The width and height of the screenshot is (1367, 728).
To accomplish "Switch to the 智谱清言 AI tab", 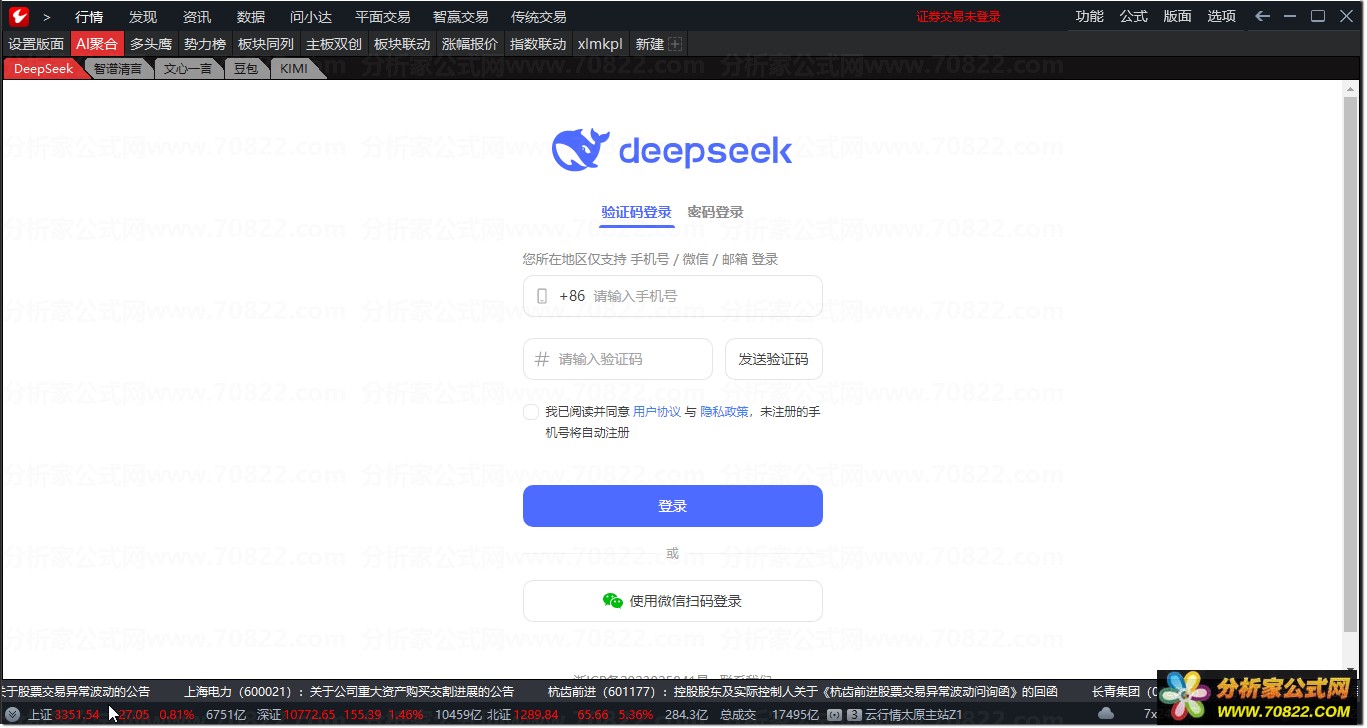I will [118, 69].
